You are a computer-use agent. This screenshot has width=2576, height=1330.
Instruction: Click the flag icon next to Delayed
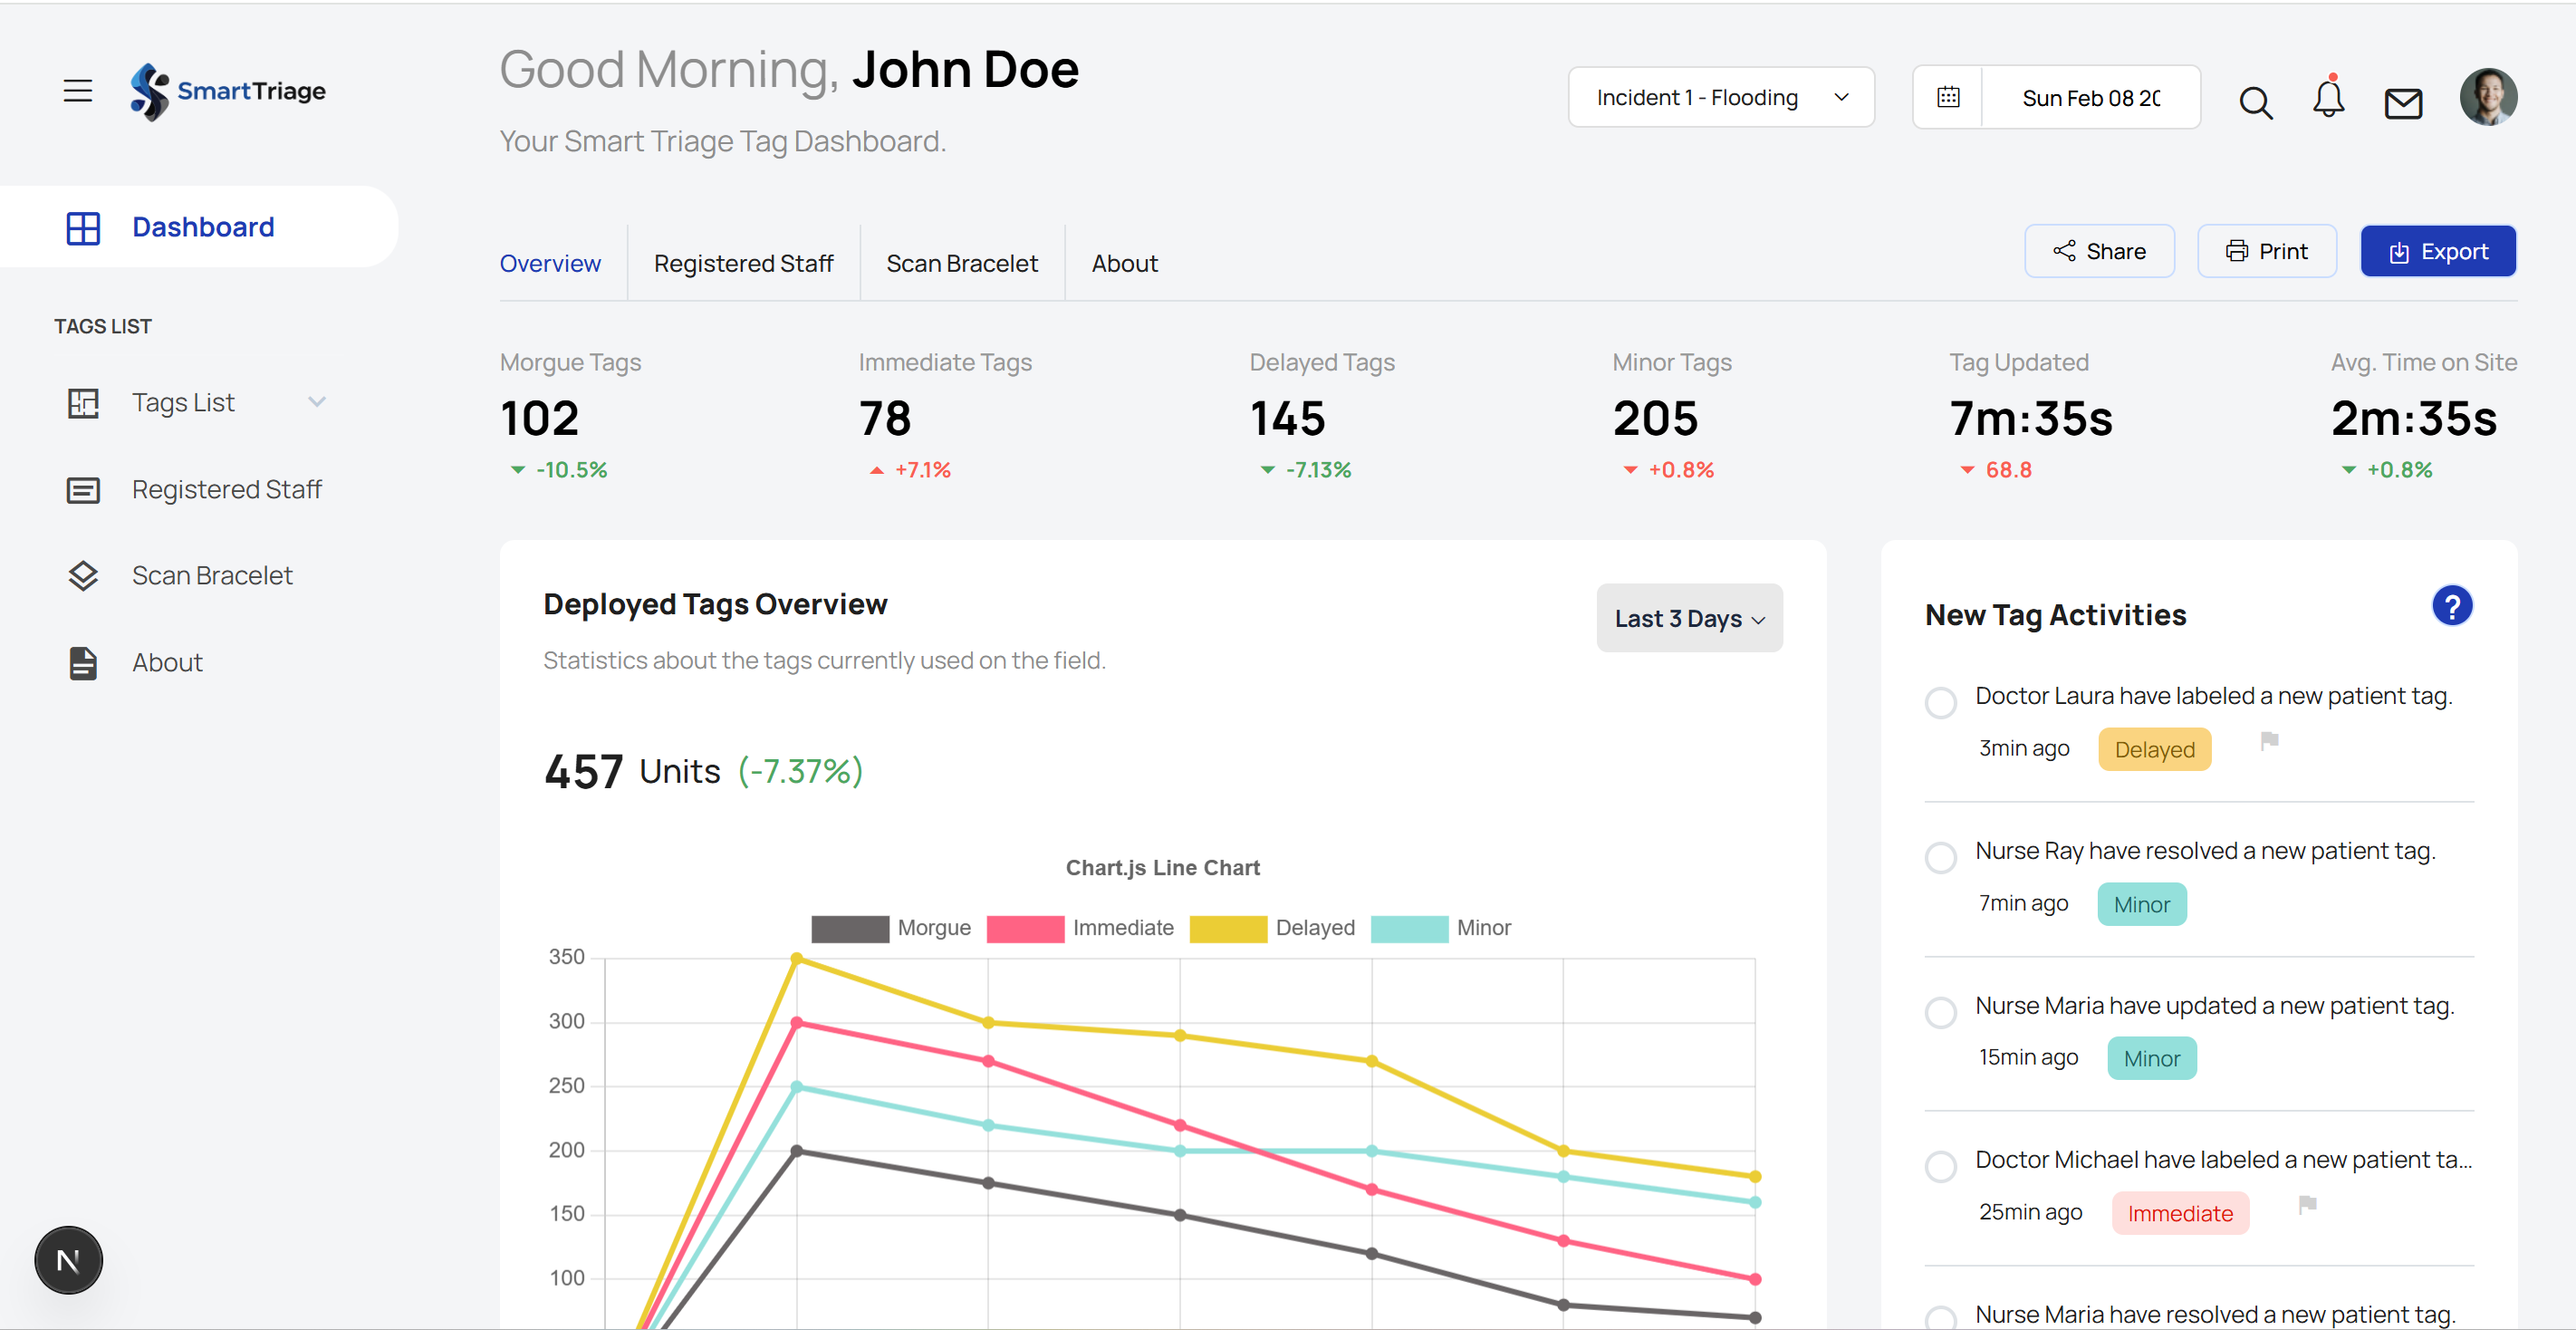[x=2269, y=741]
